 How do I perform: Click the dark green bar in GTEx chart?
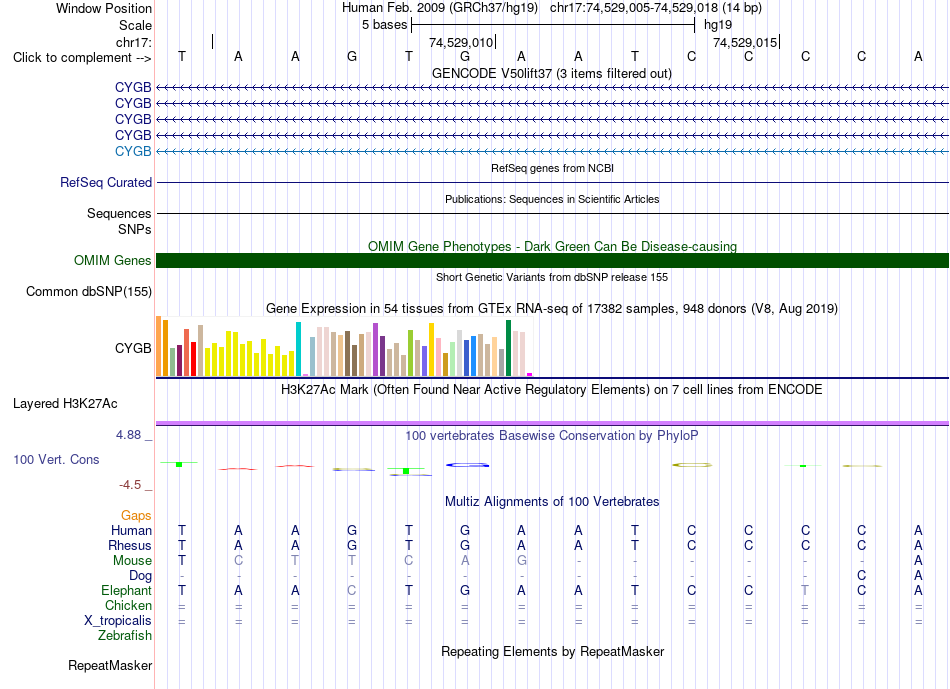click(508, 348)
